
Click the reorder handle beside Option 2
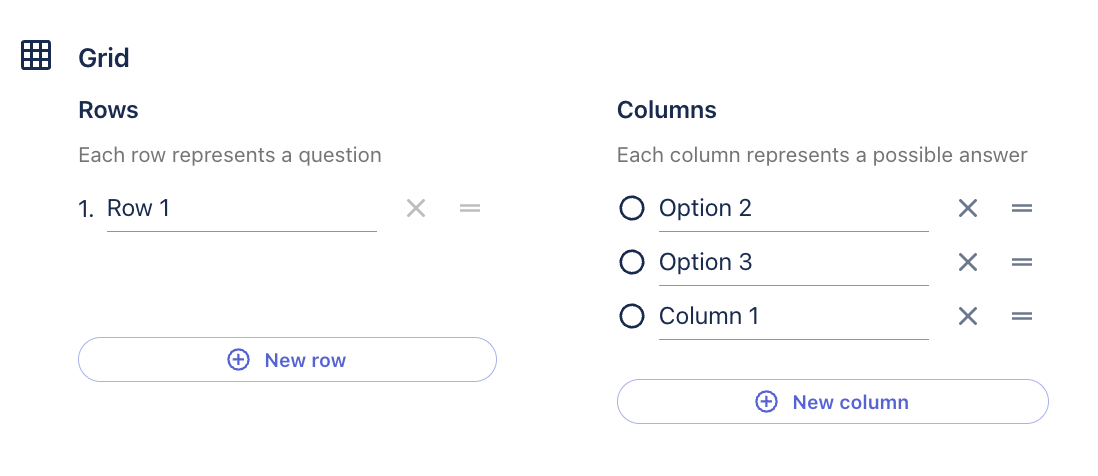(x=1021, y=208)
